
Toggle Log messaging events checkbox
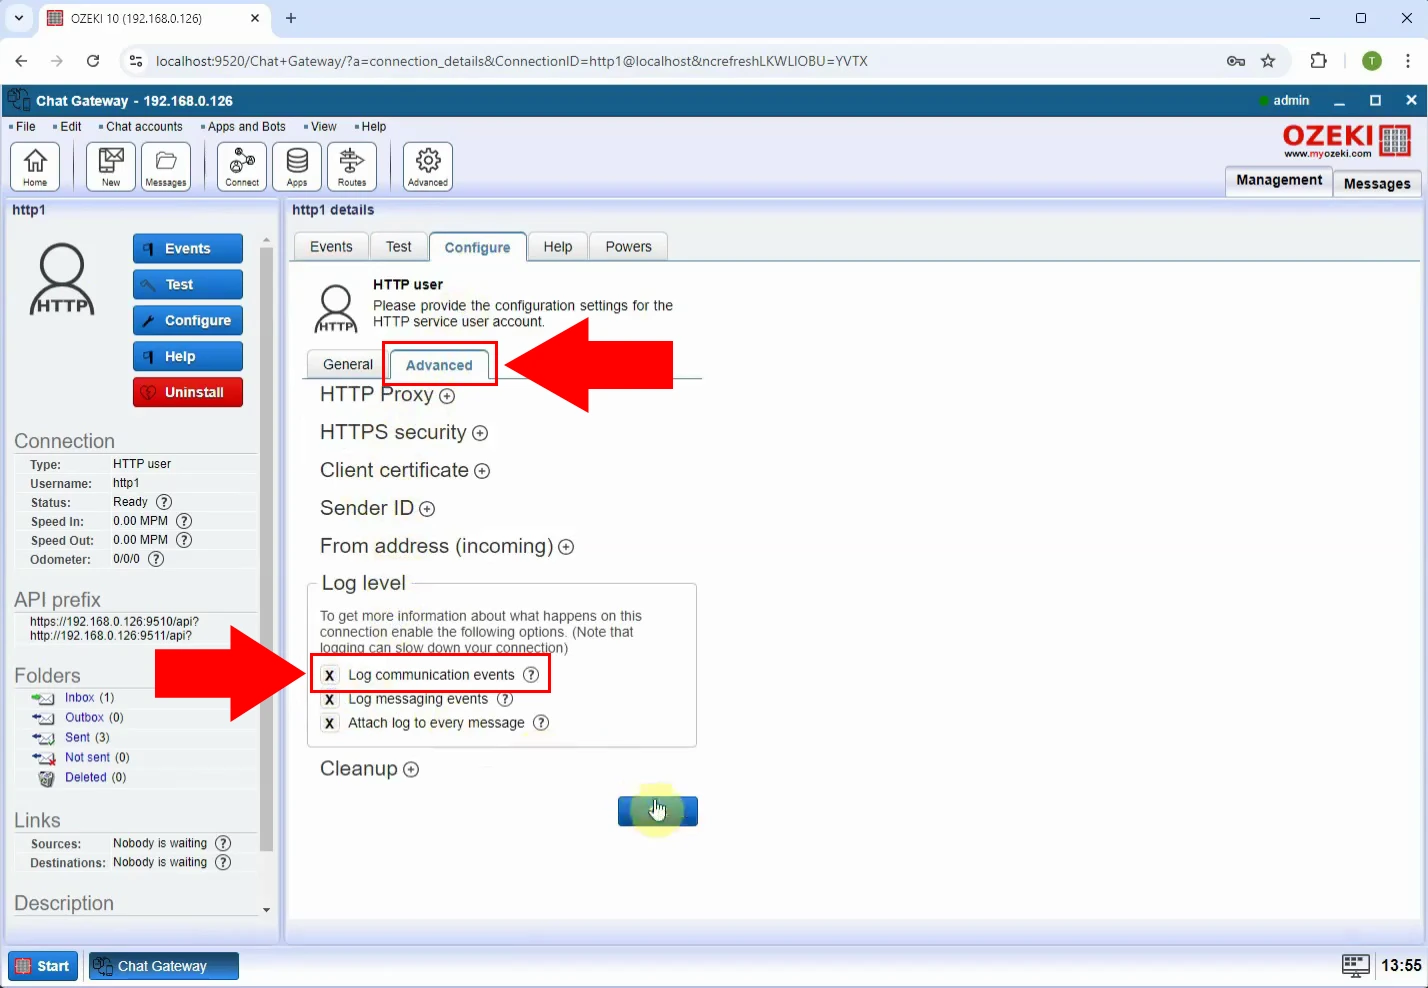(329, 699)
